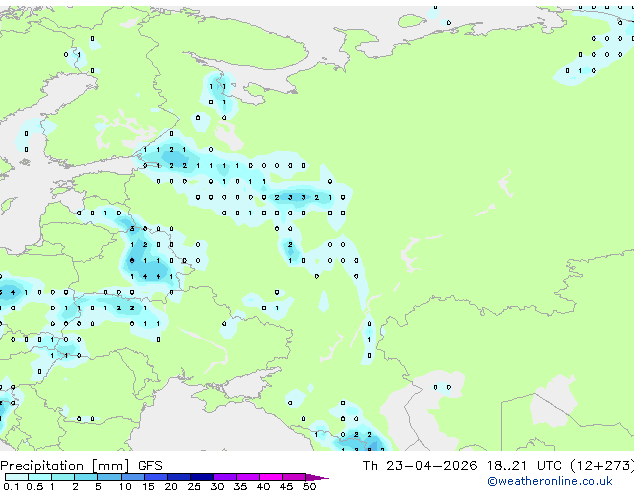Screen dimensions: 634x490
Task: Pick the 10–15 mm legend color swatch
Action: click(133, 477)
